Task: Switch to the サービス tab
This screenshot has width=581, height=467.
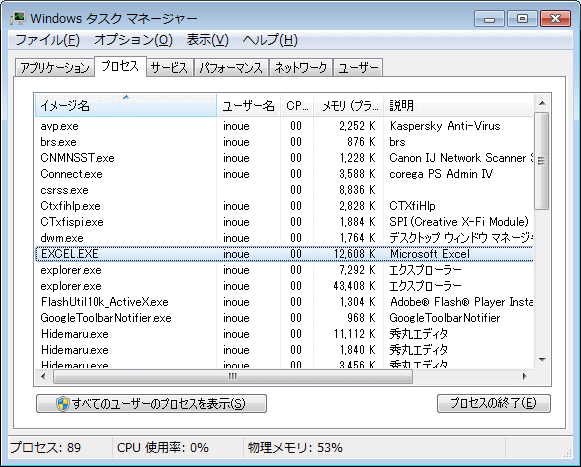Action: tap(170, 68)
